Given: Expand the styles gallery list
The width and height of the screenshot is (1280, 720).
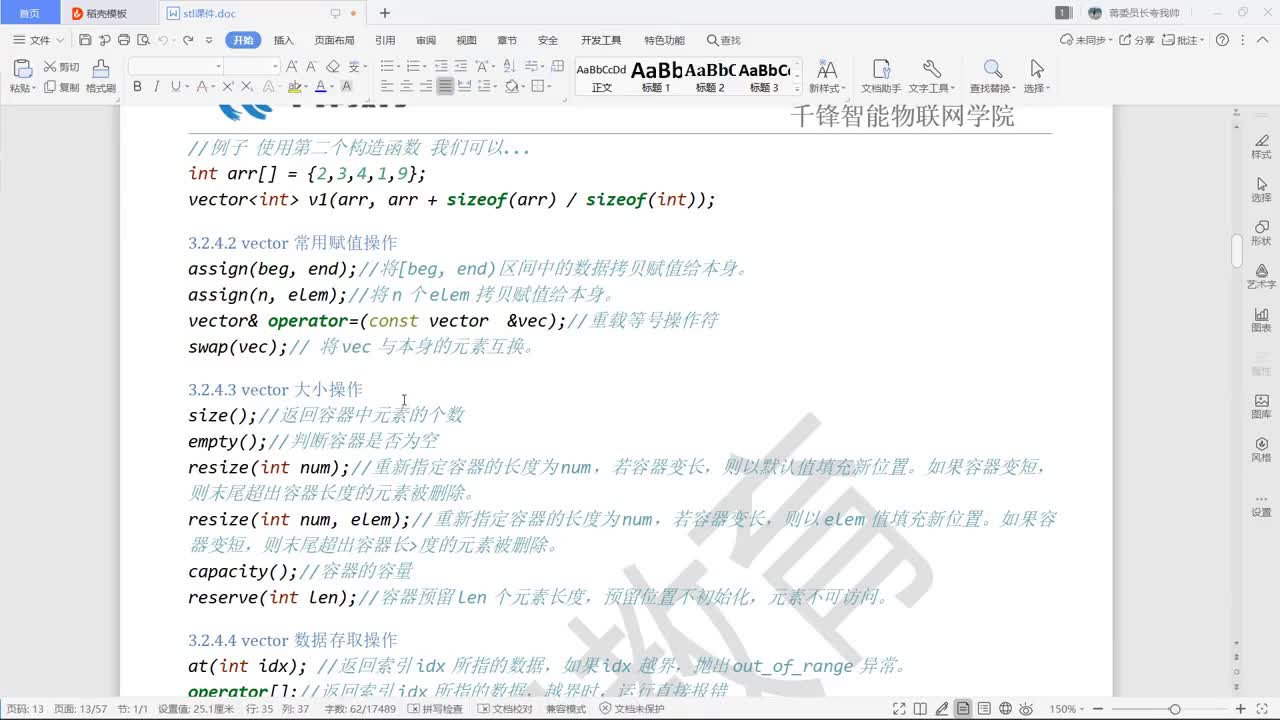Looking at the screenshot, I should (796, 89).
